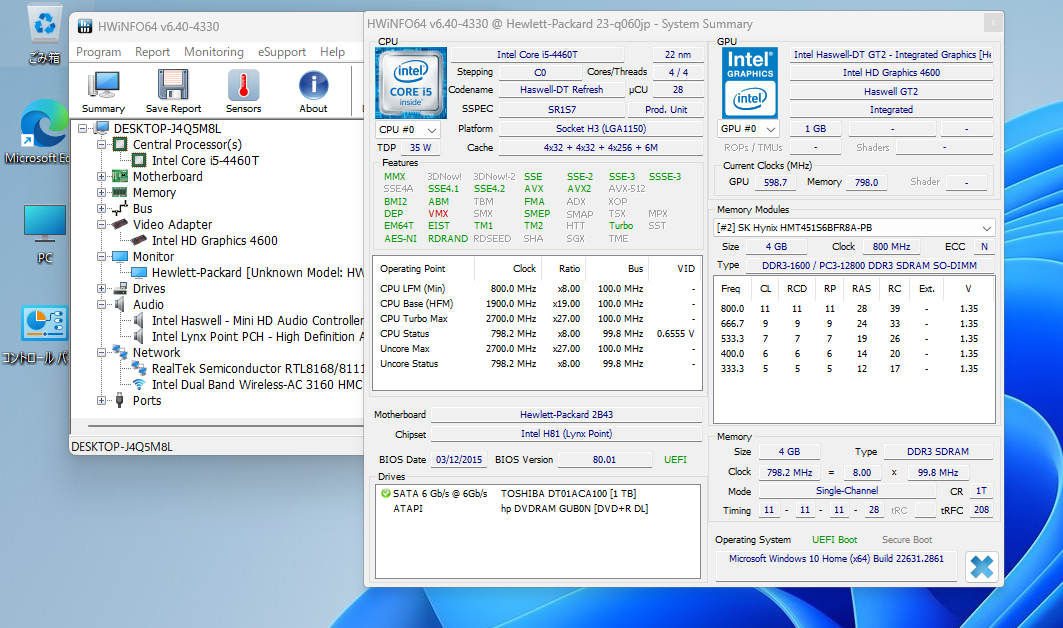This screenshot has height=628, width=1063.
Task: Expand the Motherboard tree node
Action: click(102, 177)
